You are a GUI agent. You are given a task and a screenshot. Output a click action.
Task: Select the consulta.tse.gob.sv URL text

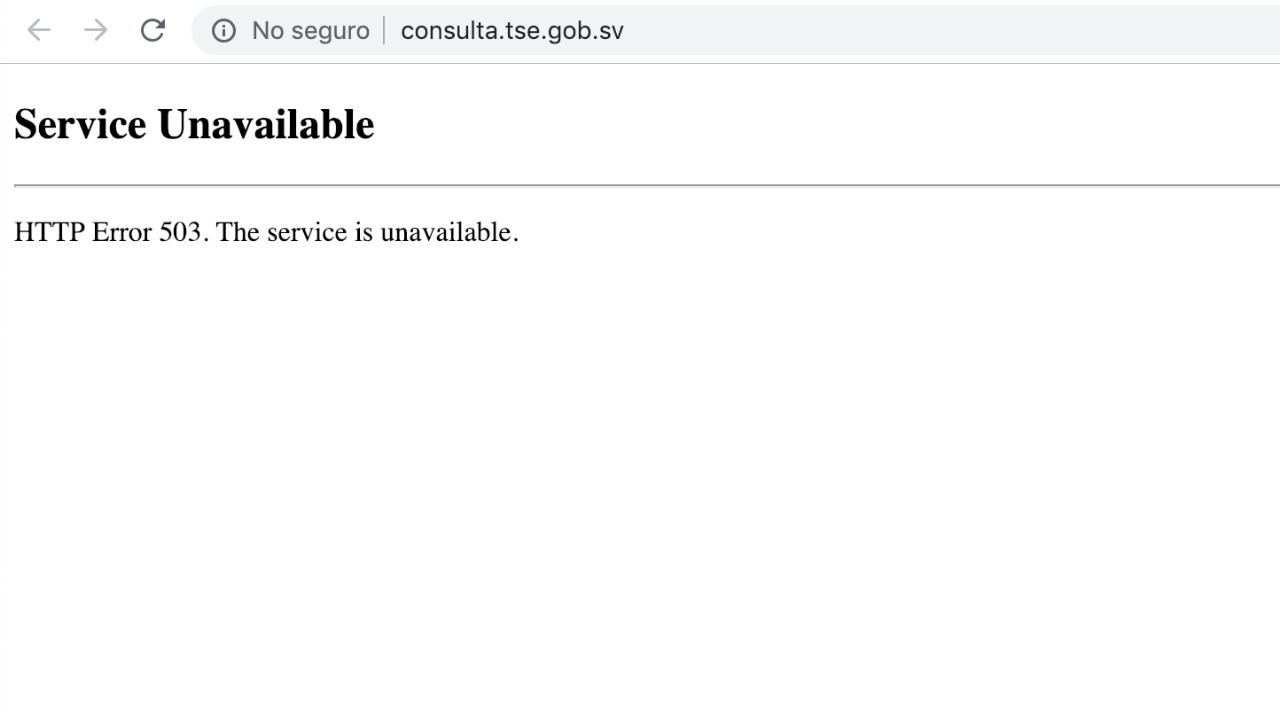click(x=512, y=31)
